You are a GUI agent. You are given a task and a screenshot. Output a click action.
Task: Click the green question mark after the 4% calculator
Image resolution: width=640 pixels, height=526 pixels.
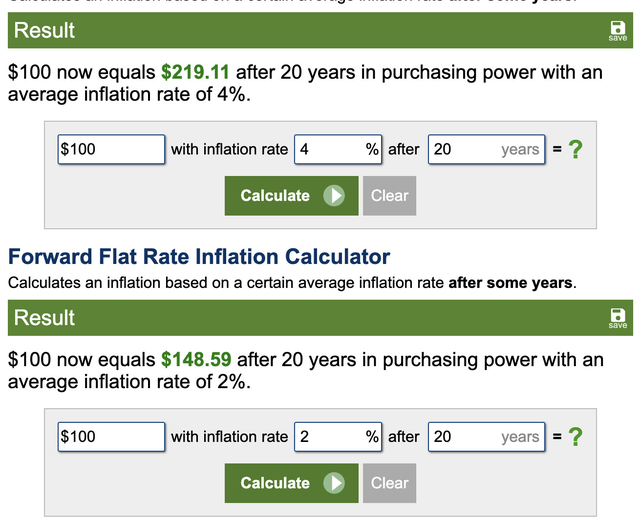pos(574,150)
